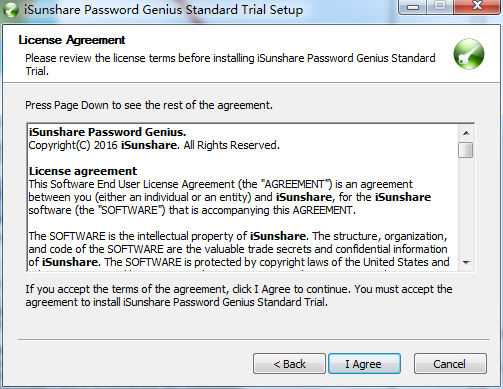The image size is (503, 389).
Task: Click the window title 'iSunshare Password Genius Standard Trial Setup'
Action: (163, 10)
